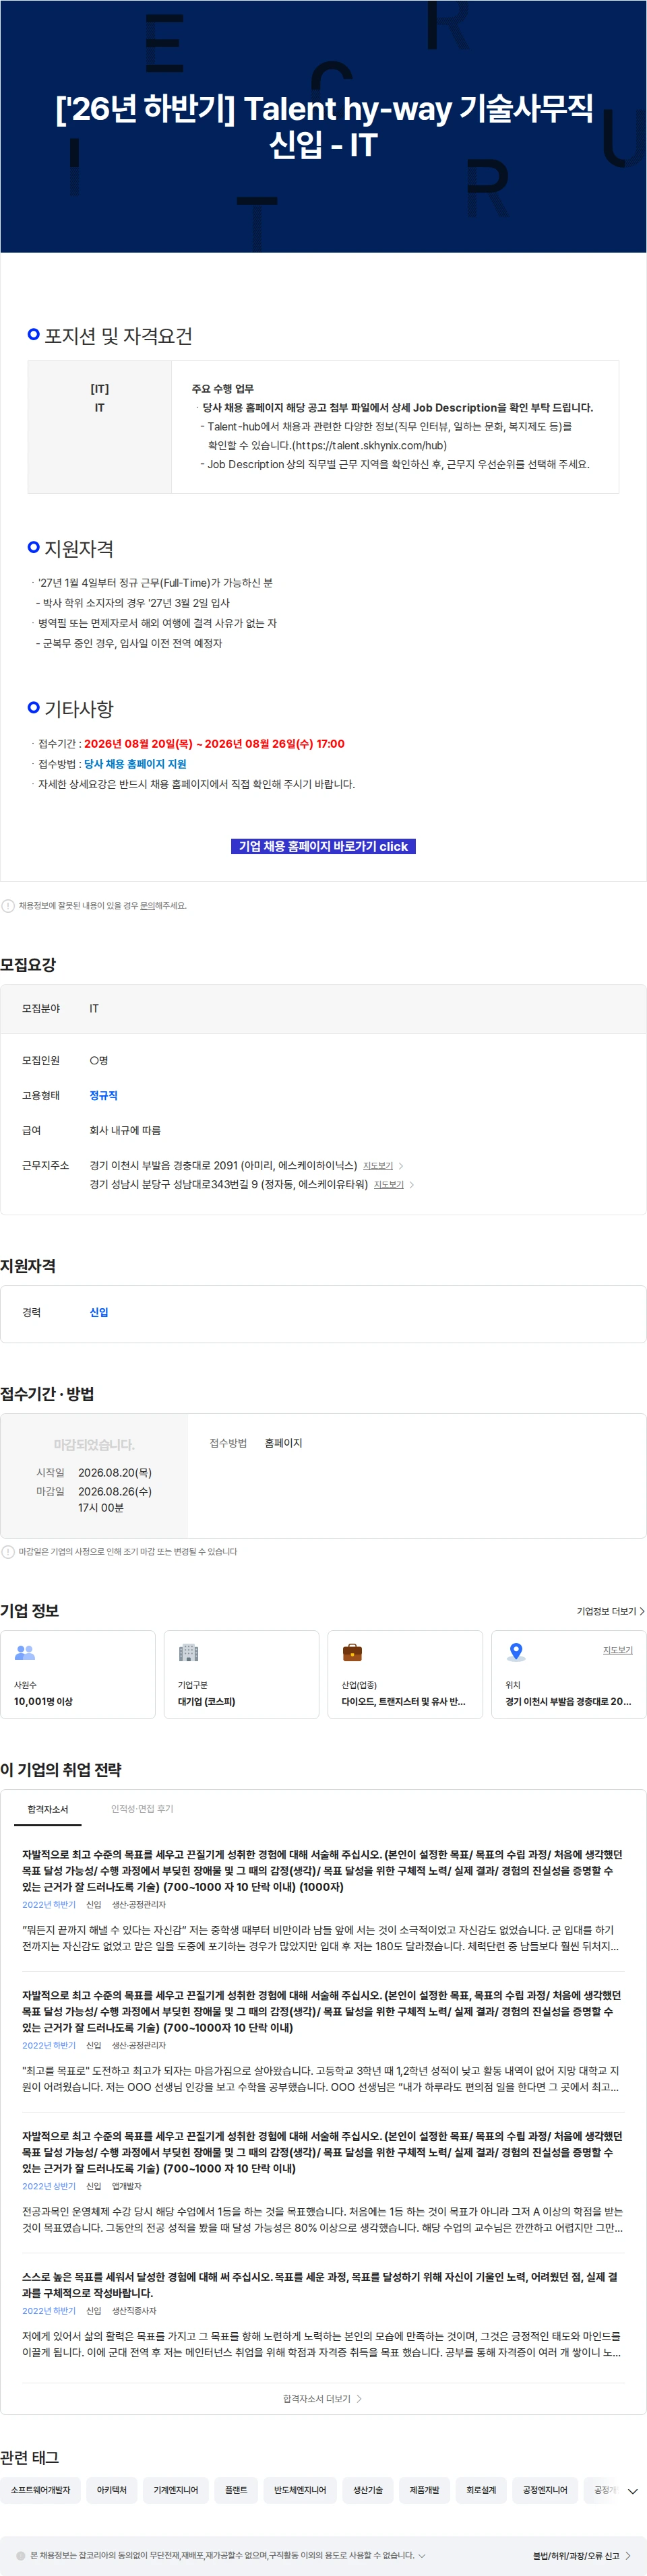Select the 아키텍처 tag

[112, 2490]
